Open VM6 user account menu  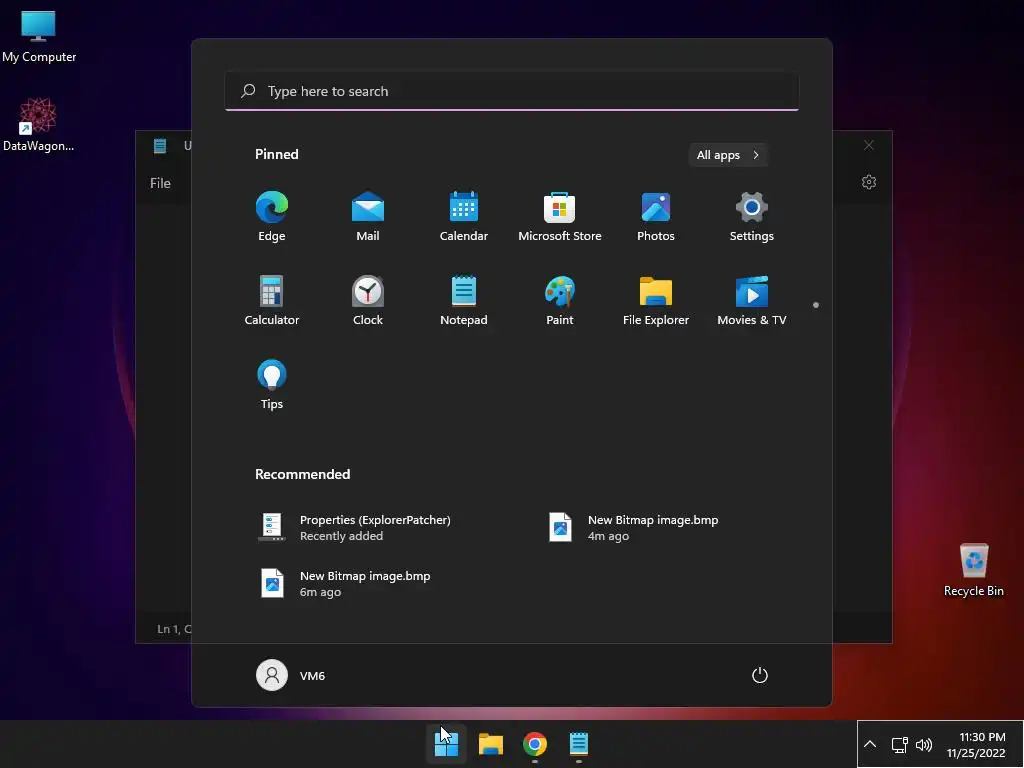pyautogui.click(x=291, y=675)
